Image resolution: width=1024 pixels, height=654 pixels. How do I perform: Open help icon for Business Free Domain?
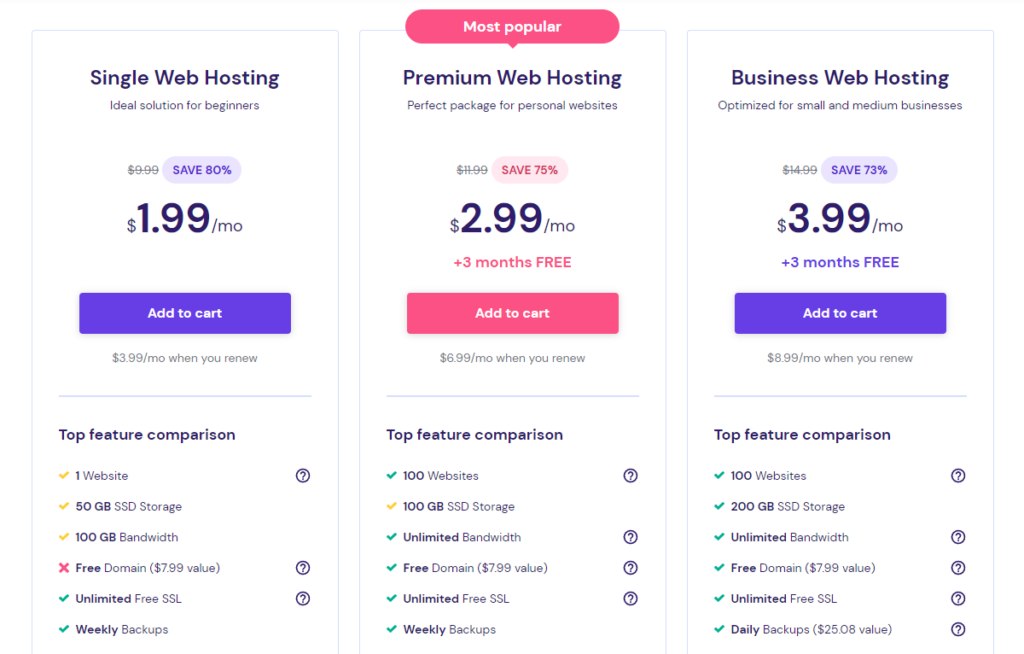point(958,568)
